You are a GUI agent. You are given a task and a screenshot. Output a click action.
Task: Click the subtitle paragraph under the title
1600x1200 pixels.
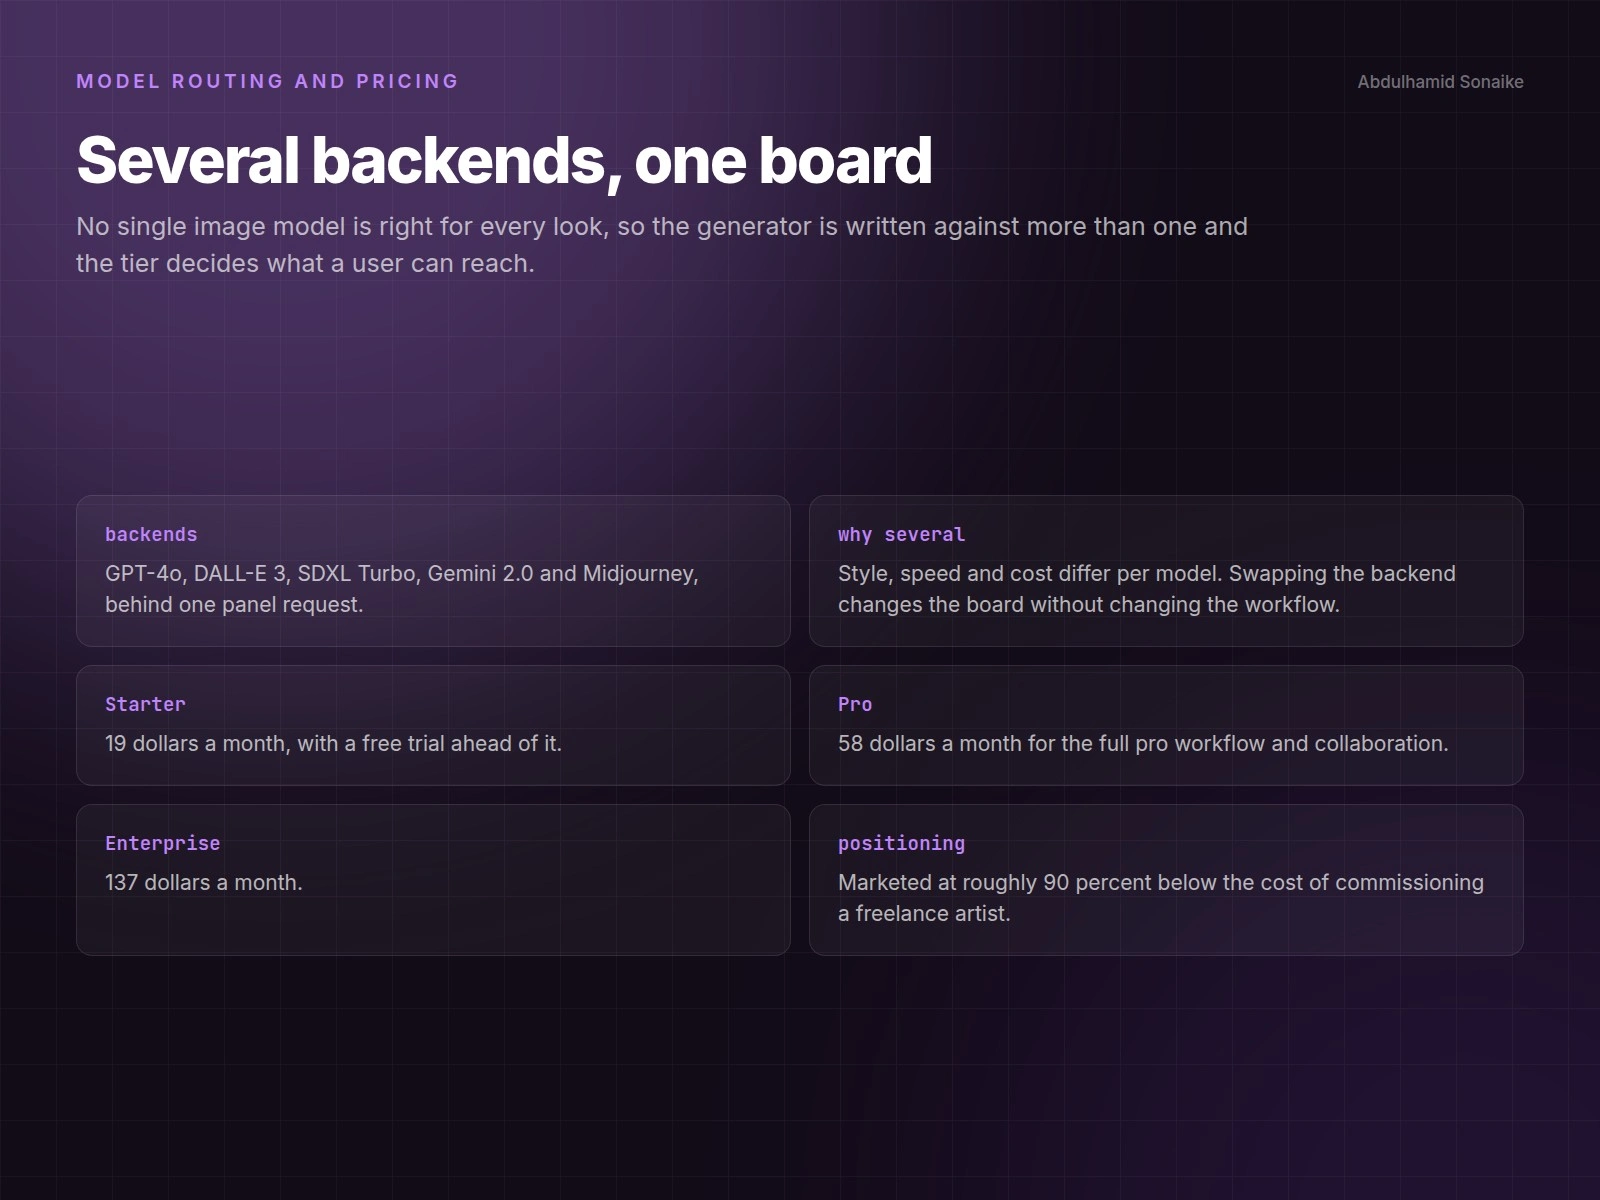click(x=662, y=245)
